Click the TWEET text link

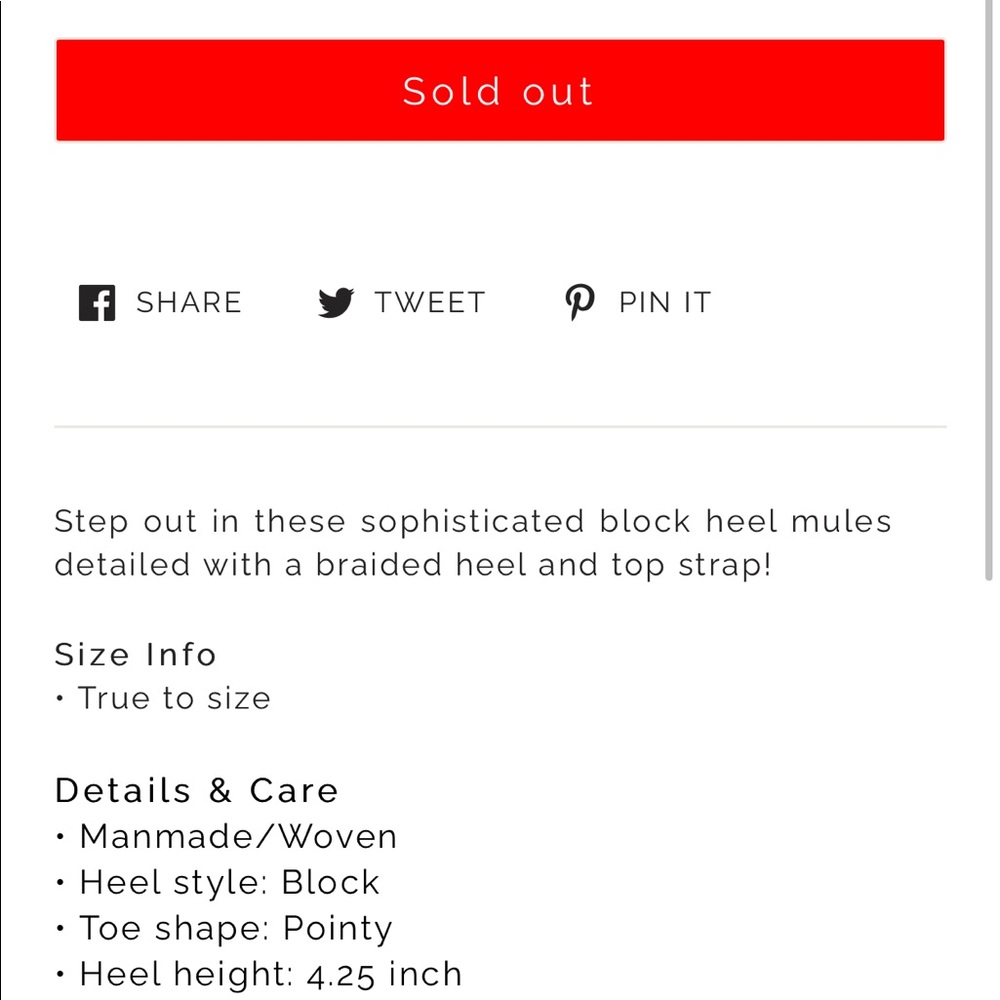coord(430,302)
